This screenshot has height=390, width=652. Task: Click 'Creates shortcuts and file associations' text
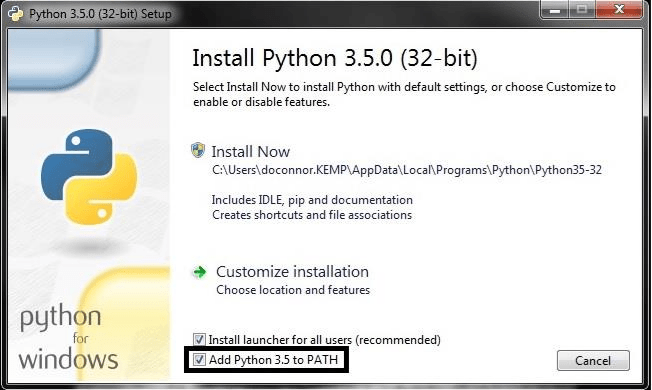[312, 215]
